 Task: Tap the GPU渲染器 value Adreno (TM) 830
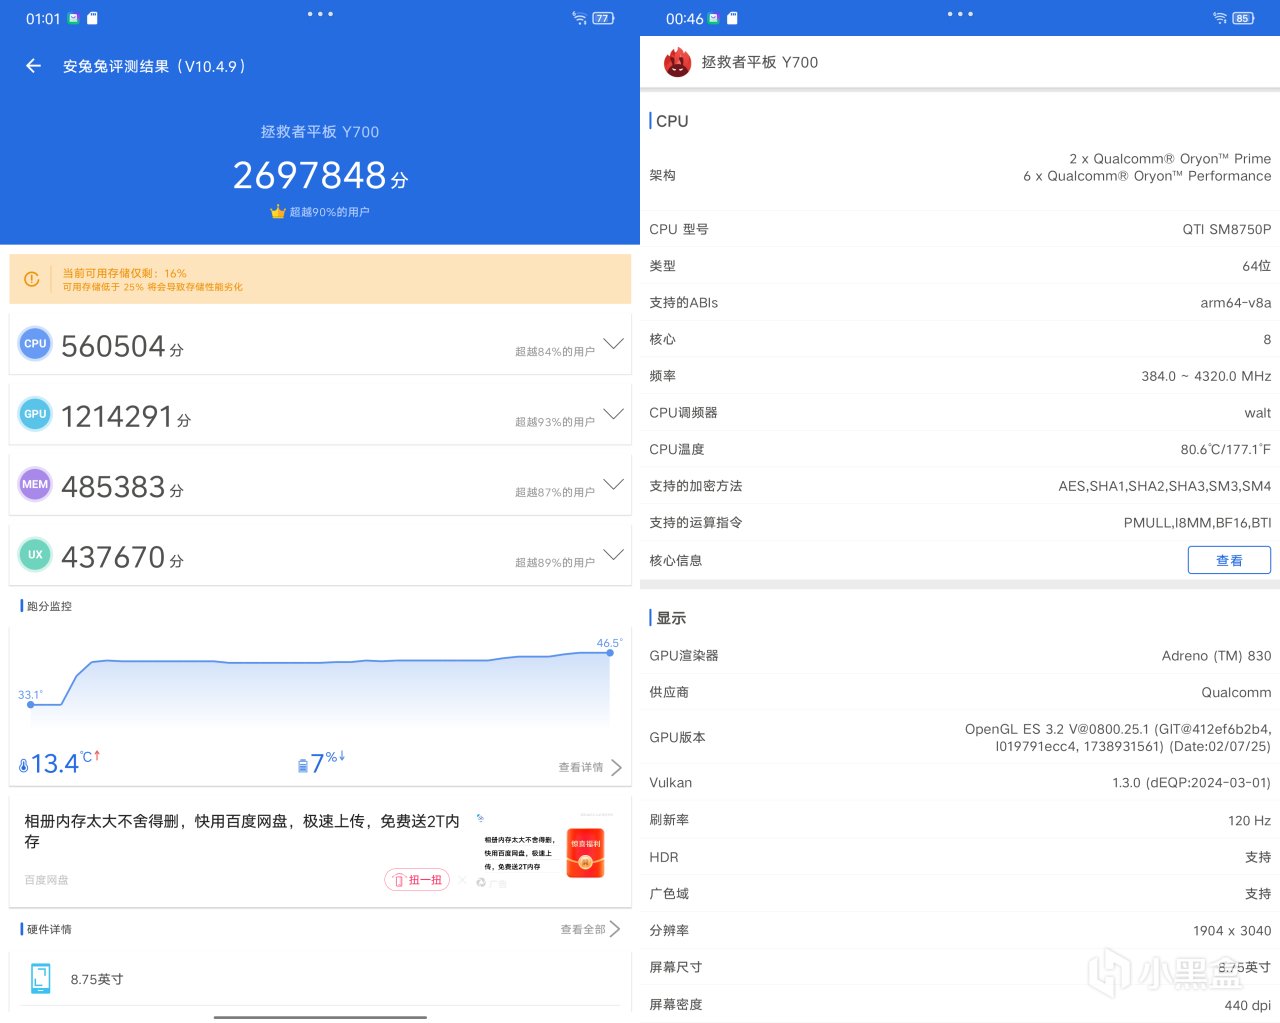pos(1216,656)
